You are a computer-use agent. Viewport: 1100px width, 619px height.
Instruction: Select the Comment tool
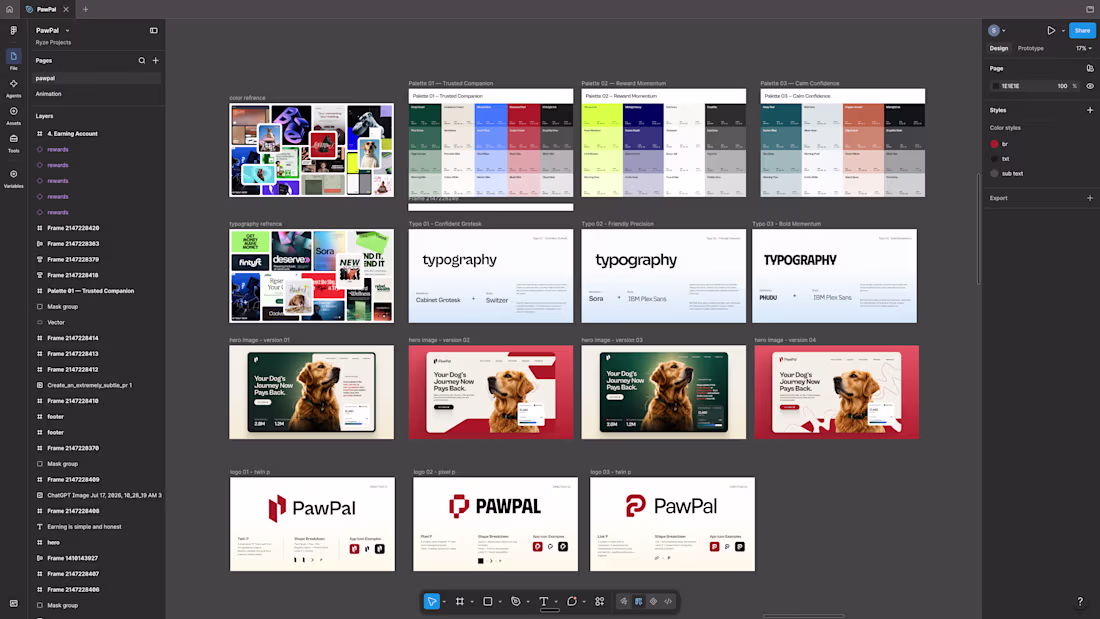[x=572, y=601]
